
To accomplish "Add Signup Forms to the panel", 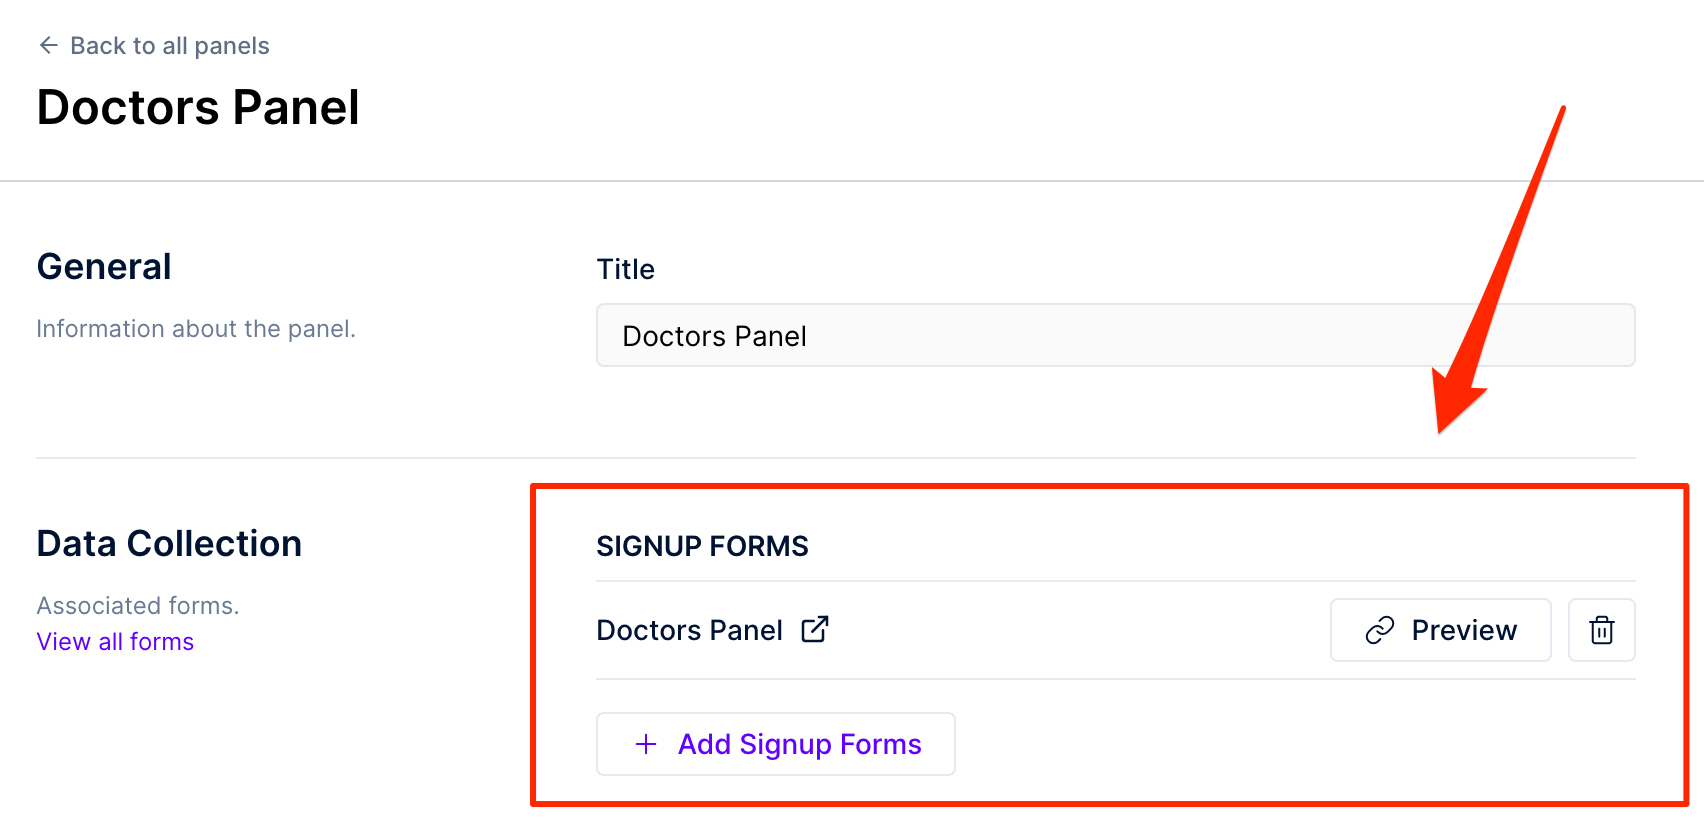I will (776, 744).
